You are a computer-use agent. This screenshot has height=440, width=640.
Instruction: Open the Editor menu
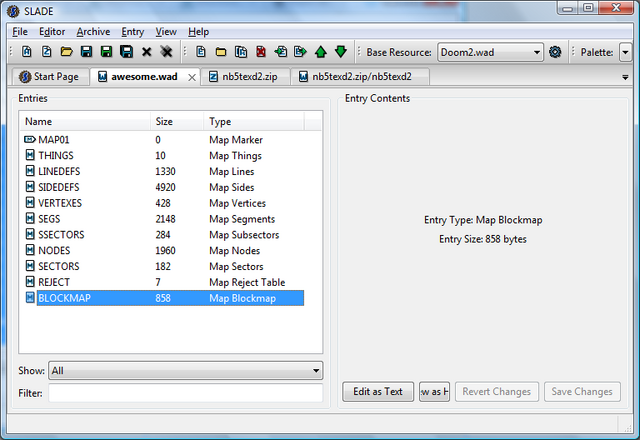pyautogui.click(x=52, y=31)
